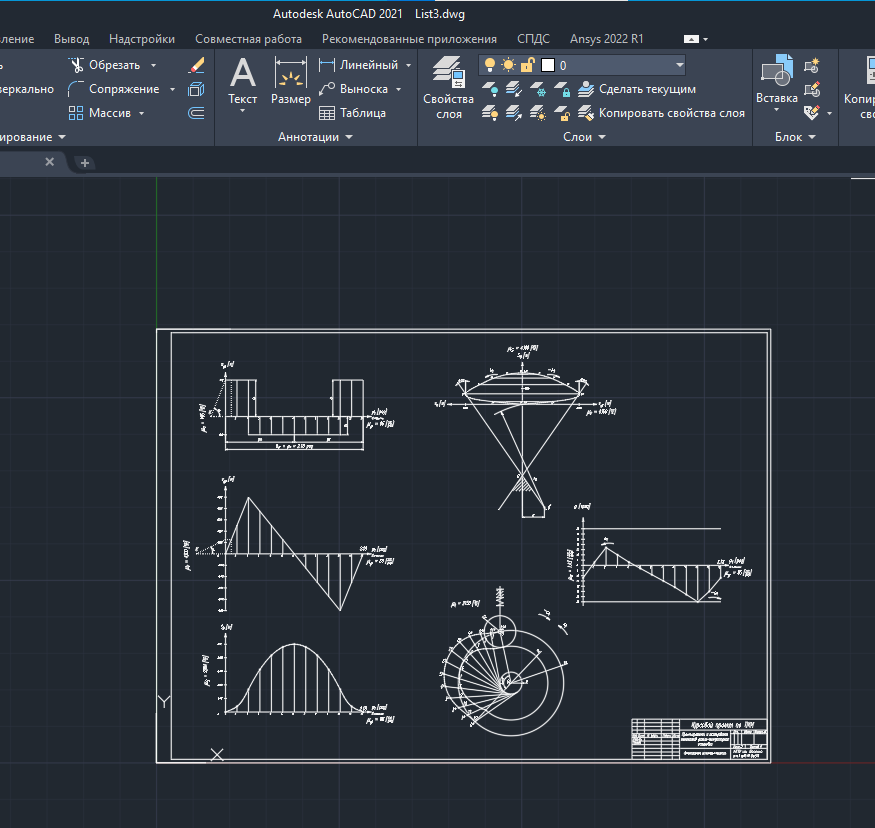Switch to the СПДС ribbon tab

coord(533,39)
